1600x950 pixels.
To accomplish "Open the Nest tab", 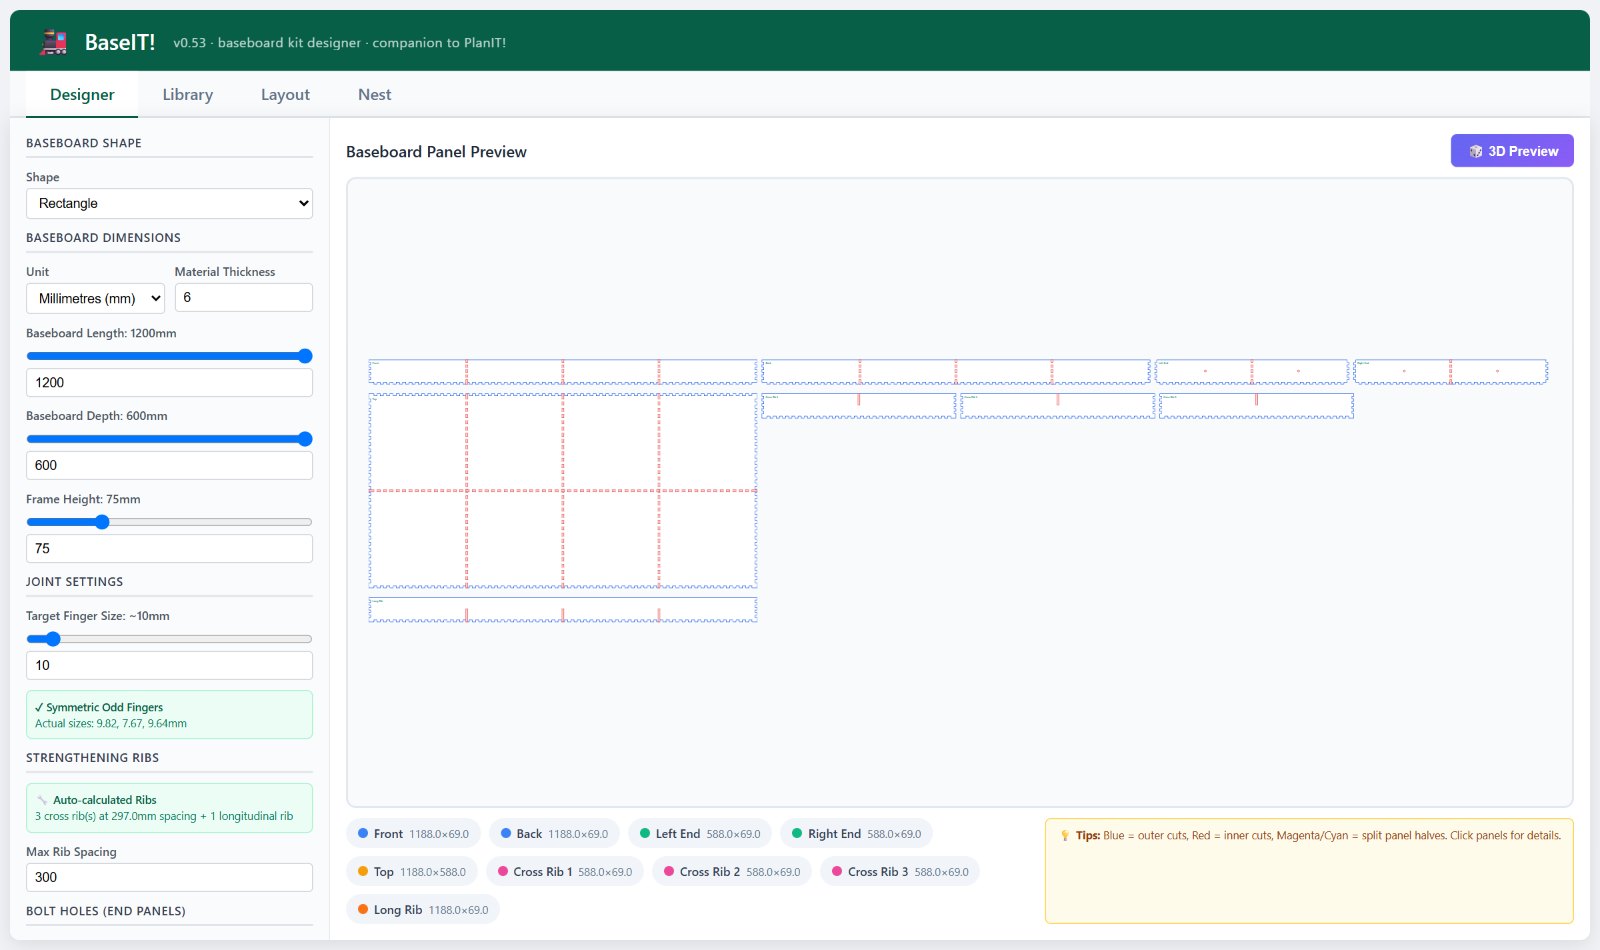I will pyautogui.click(x=375, y=95).
